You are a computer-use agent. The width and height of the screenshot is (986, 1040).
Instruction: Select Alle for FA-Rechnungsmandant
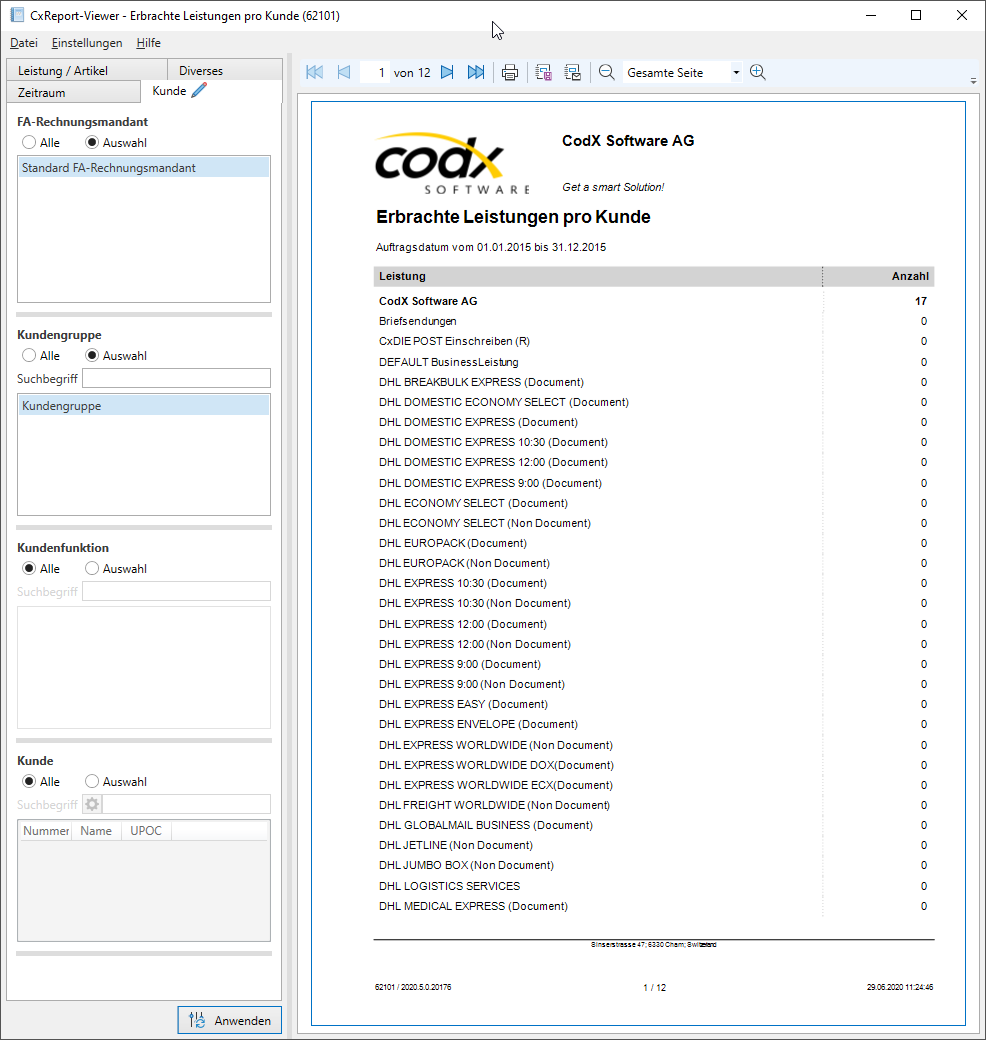point(41,143)
